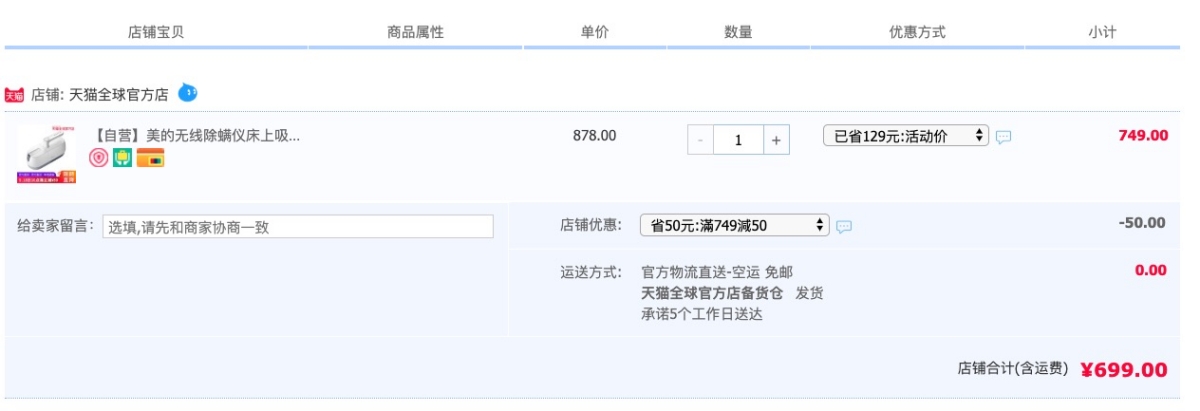This screenshot has width=1200, height=411.
Task: Click the green service badge icon
Action: coord(123,158)
